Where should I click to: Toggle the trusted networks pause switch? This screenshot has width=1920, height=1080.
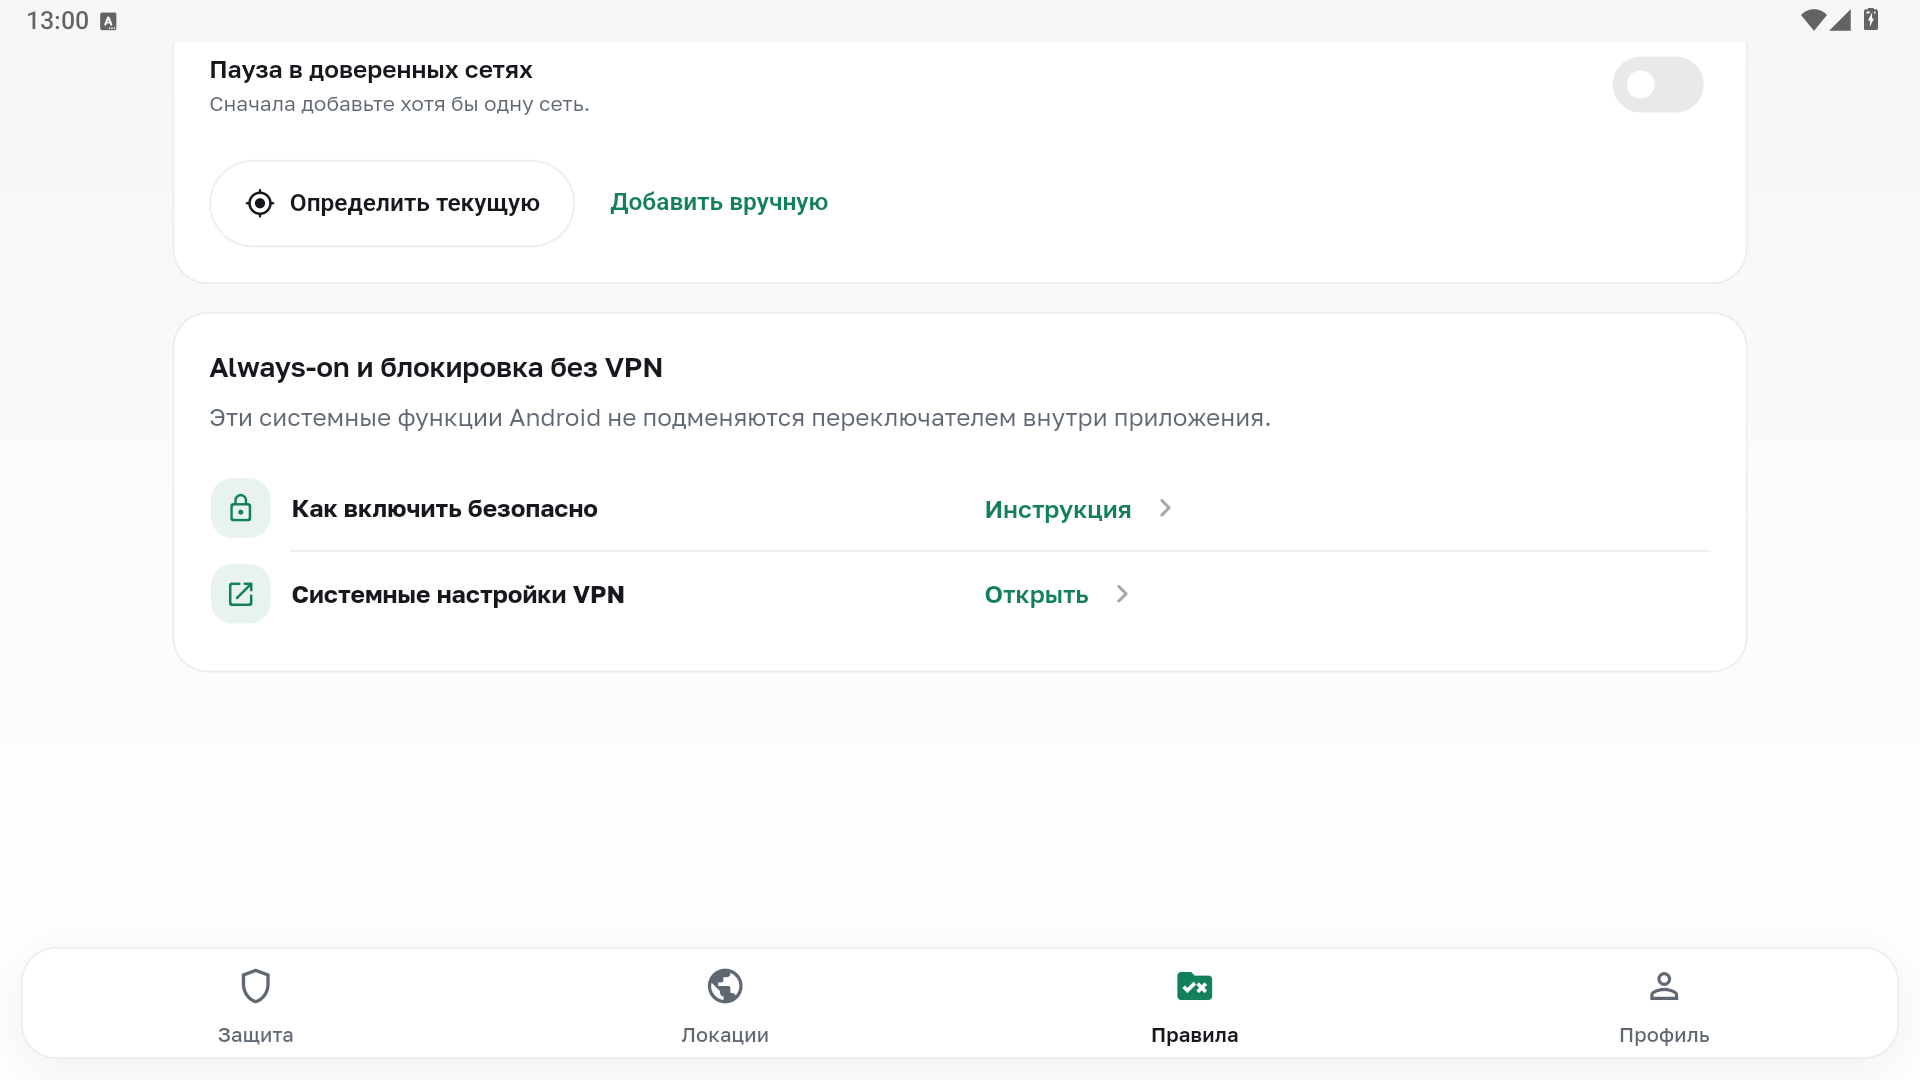[1657, 85]
